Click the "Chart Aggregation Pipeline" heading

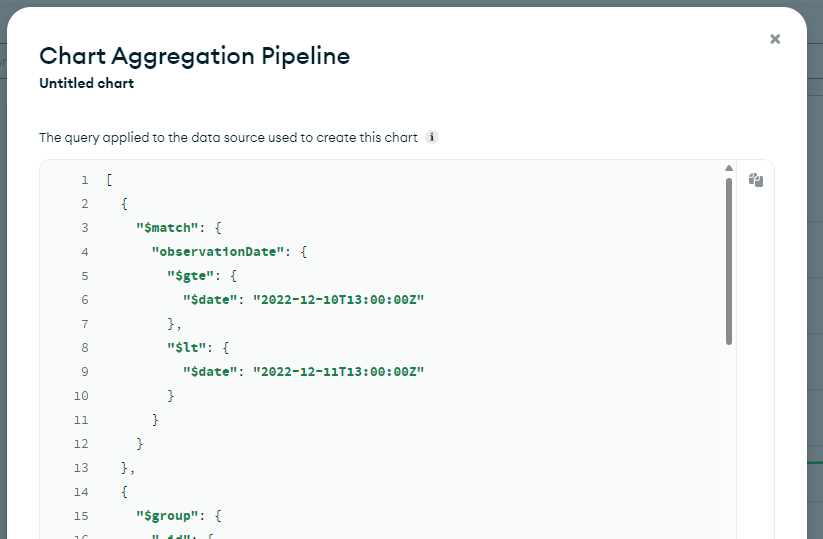[x=194, y=56]
